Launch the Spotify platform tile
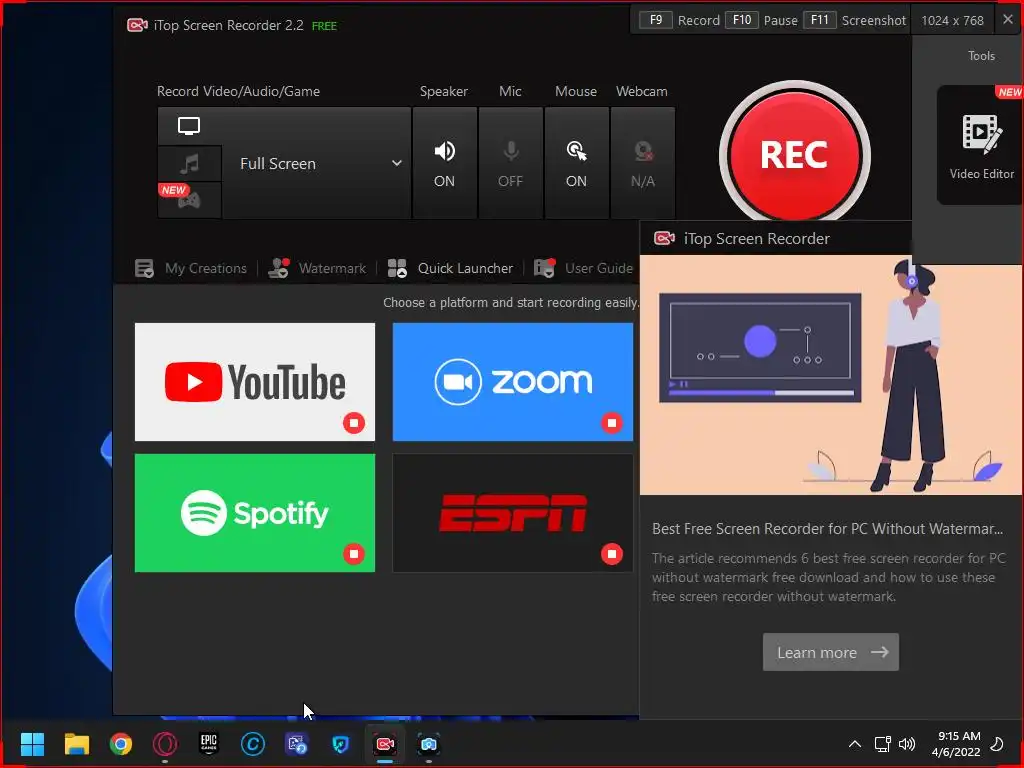This screenshot has width=1024, height=768. pyautogui.click(x=255, y=513)
